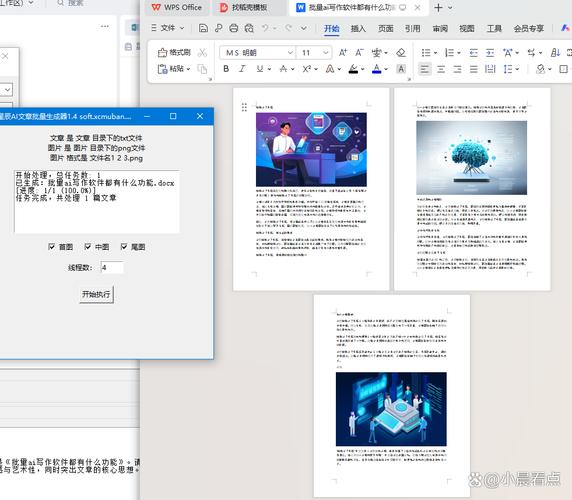The width and height of the screenshot is (572, 500).
Task: Apply Superscript X² formatting
Action: click(x=306, y=69)
